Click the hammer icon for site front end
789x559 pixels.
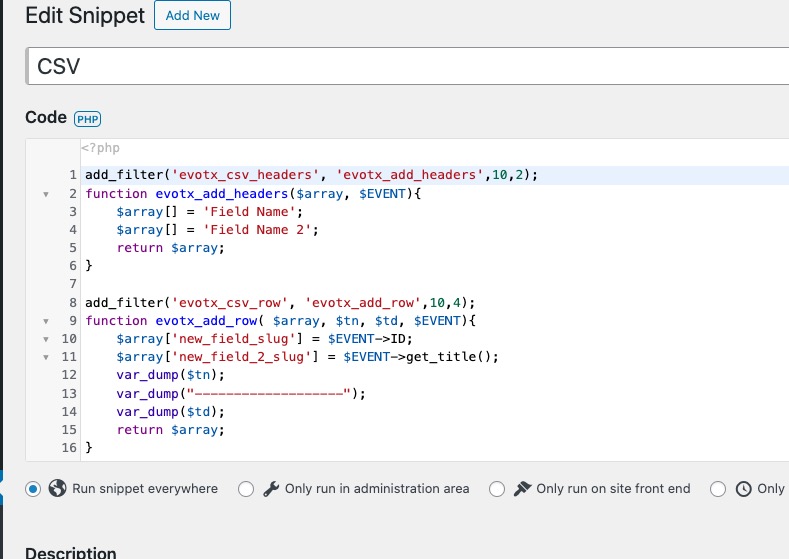pyautogui.click(x=522, y=489)
